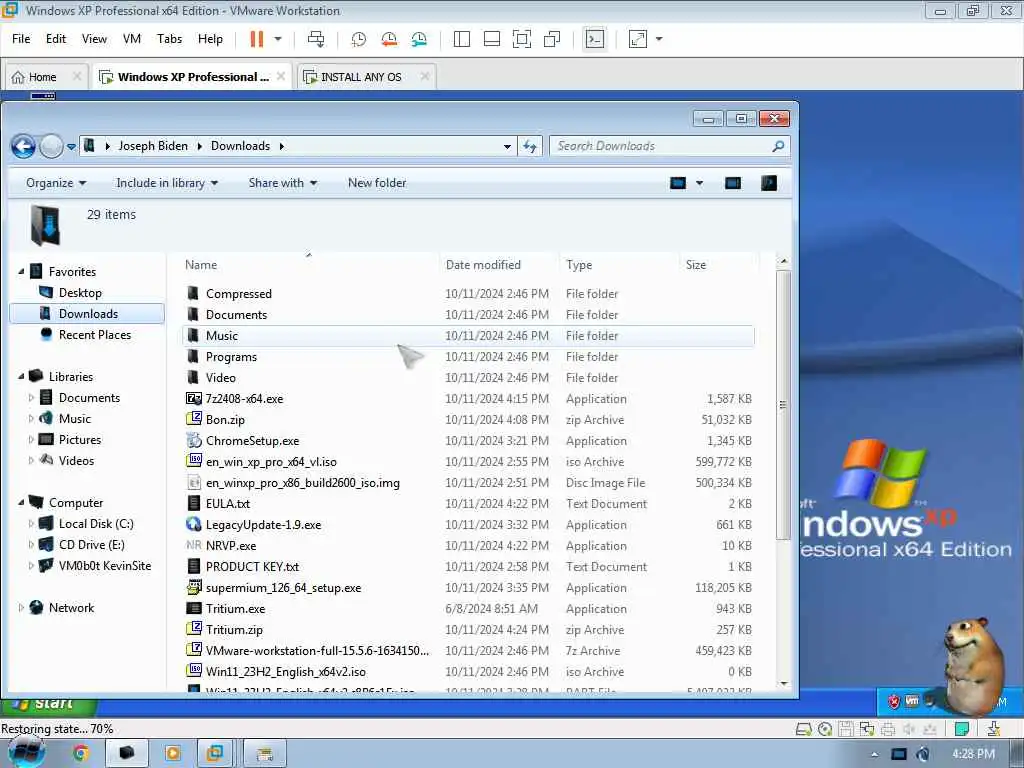Take a snapshot of the VM
The width and height of the screenshot is (1024, 768).
[359, 39]
